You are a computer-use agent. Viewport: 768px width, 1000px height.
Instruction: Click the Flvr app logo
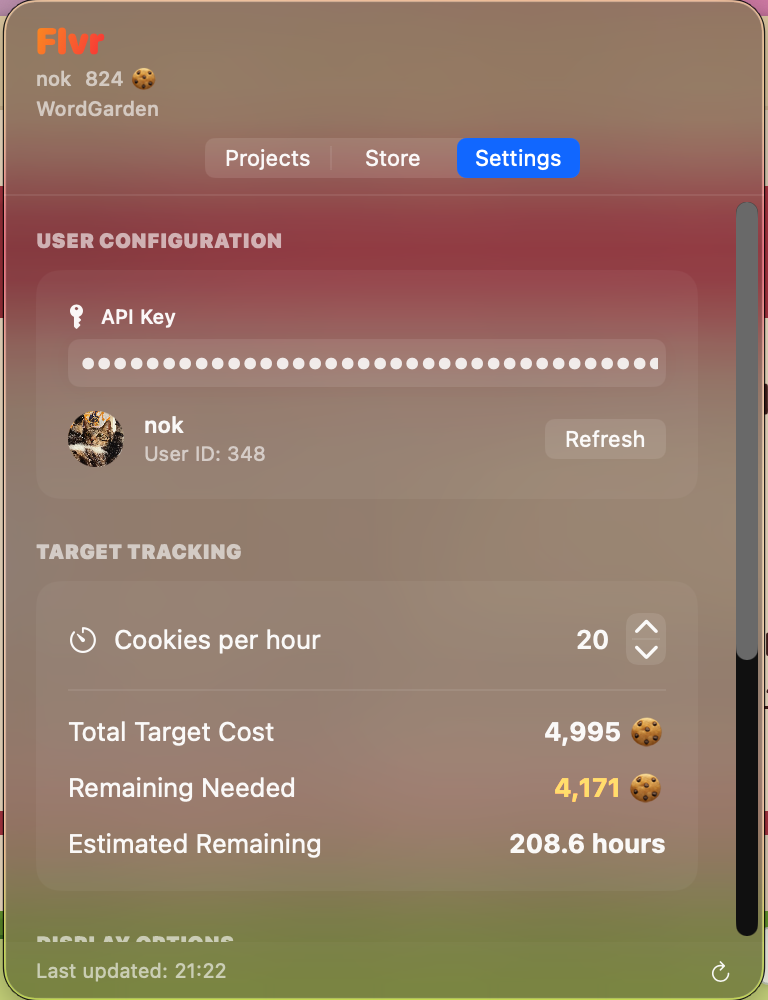70,42
